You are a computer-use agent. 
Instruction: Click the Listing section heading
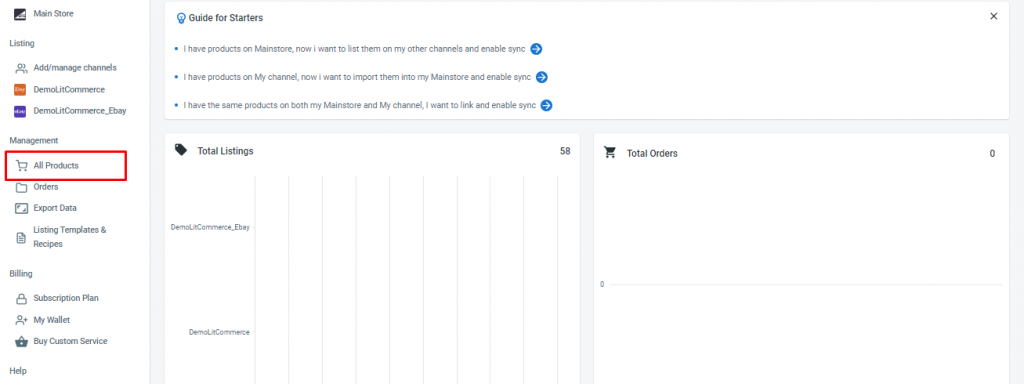pyautogui.click(x=22, y=44)
